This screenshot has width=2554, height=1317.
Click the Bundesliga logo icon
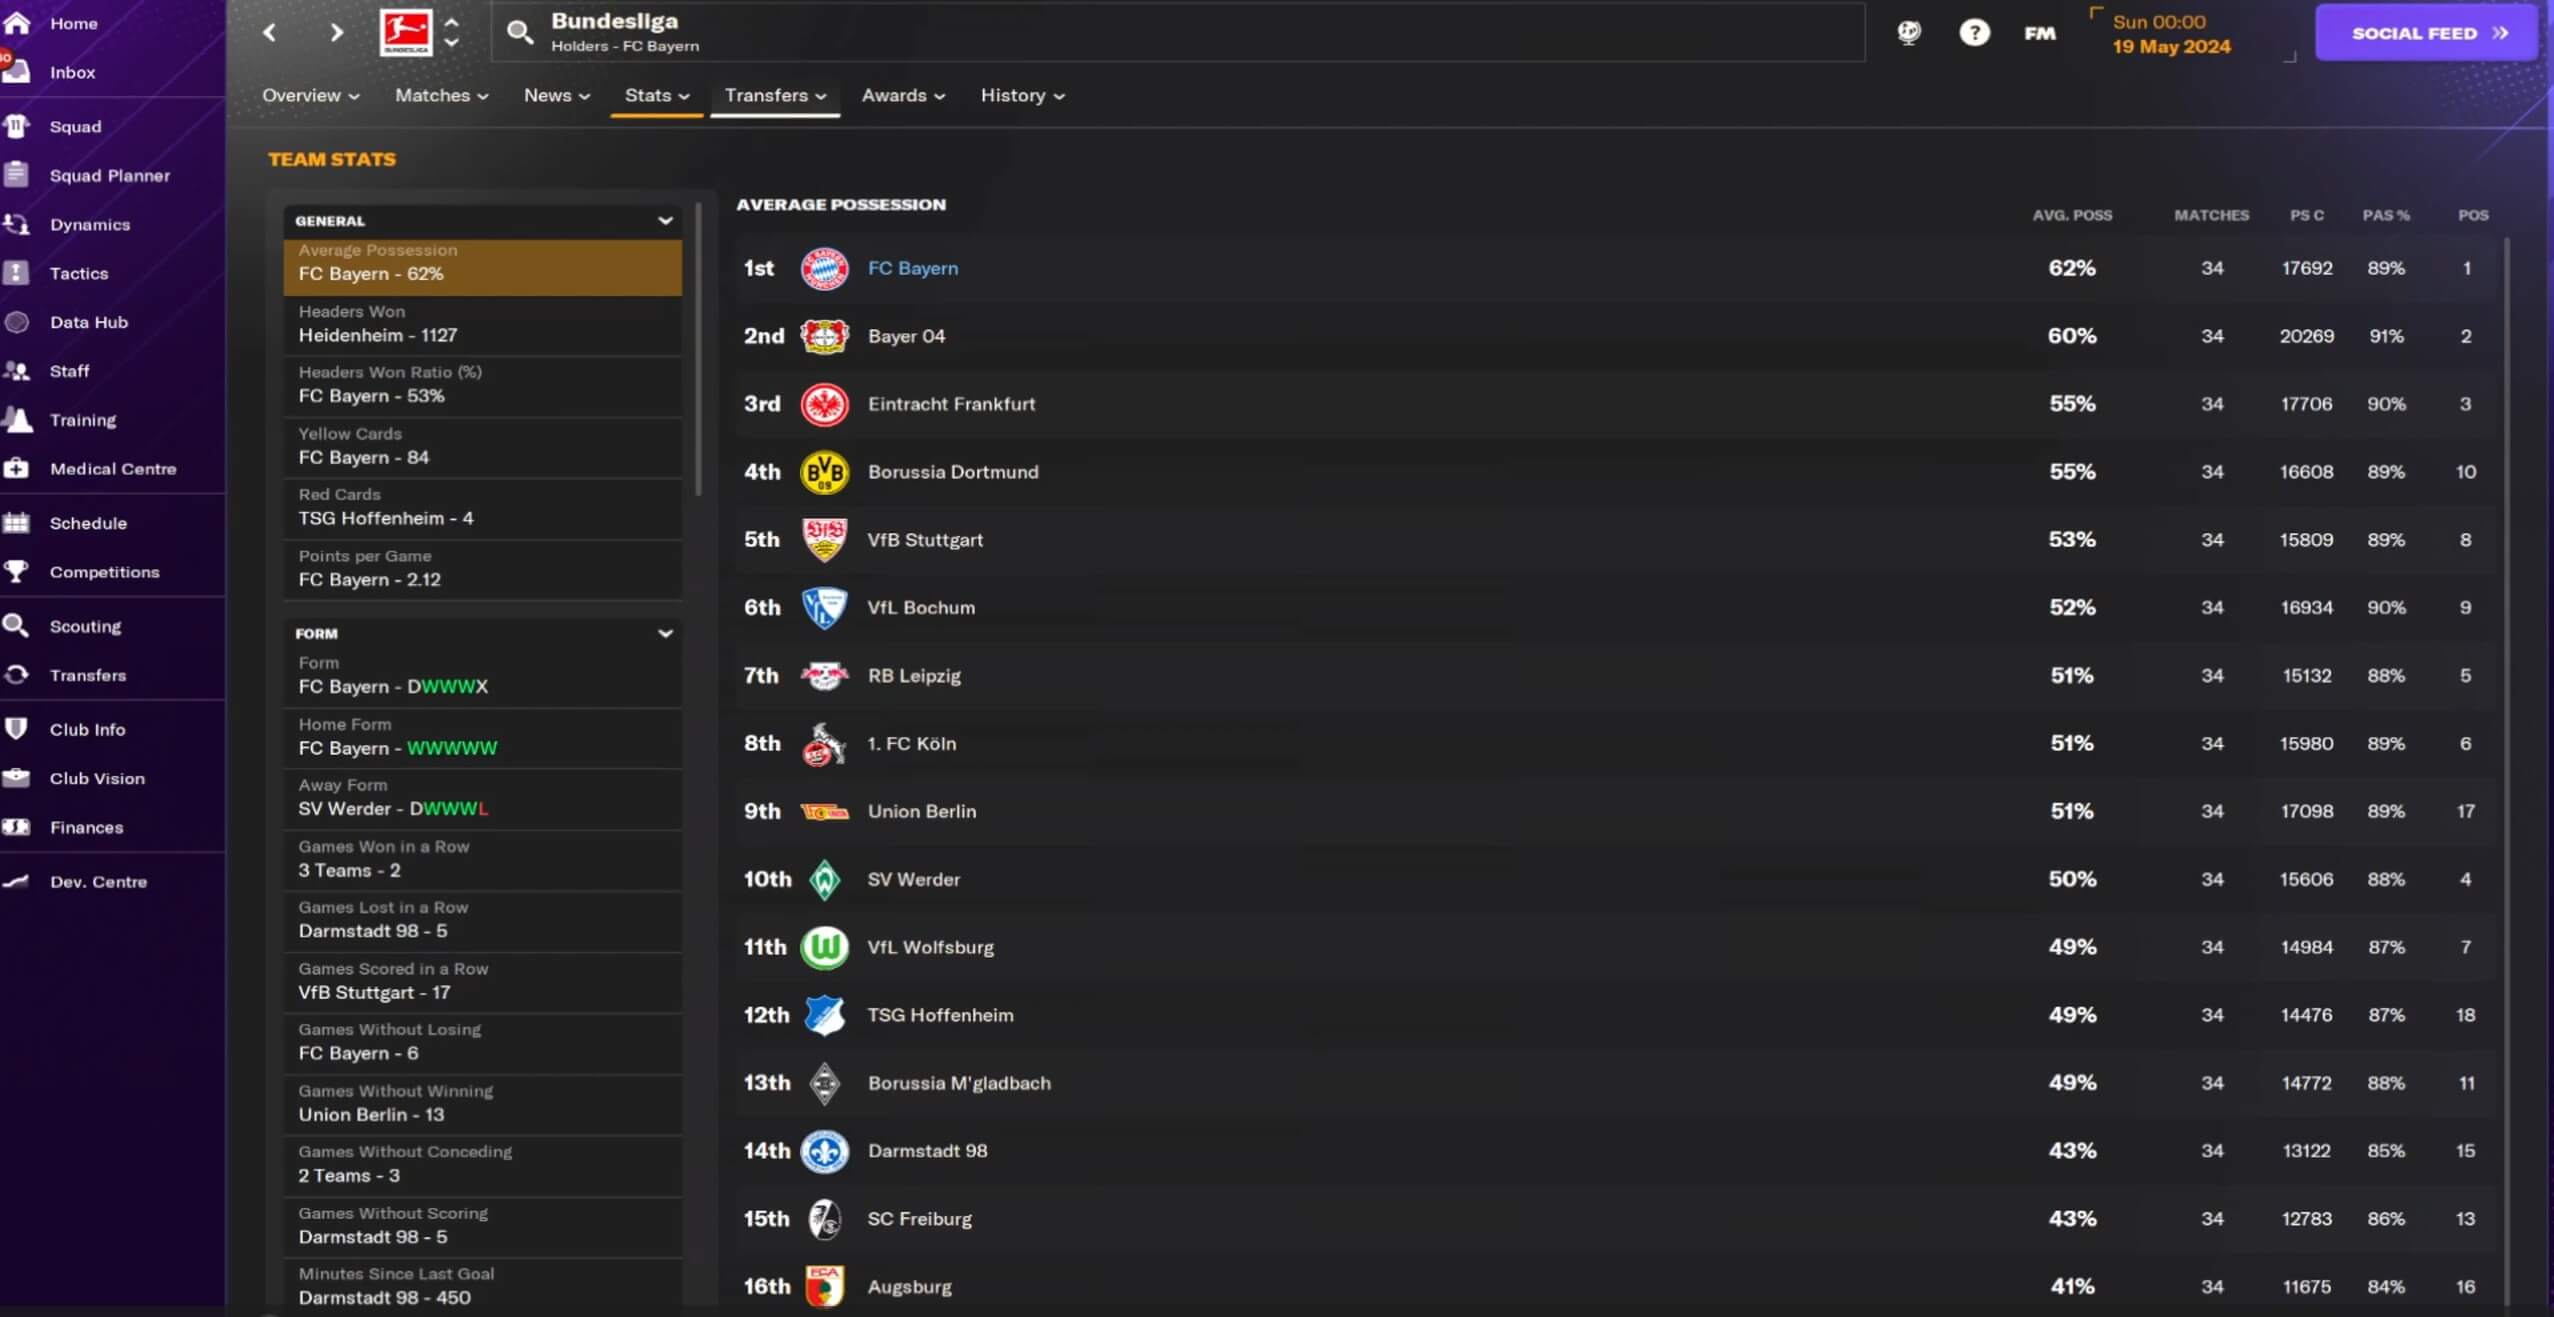(406, 32)
